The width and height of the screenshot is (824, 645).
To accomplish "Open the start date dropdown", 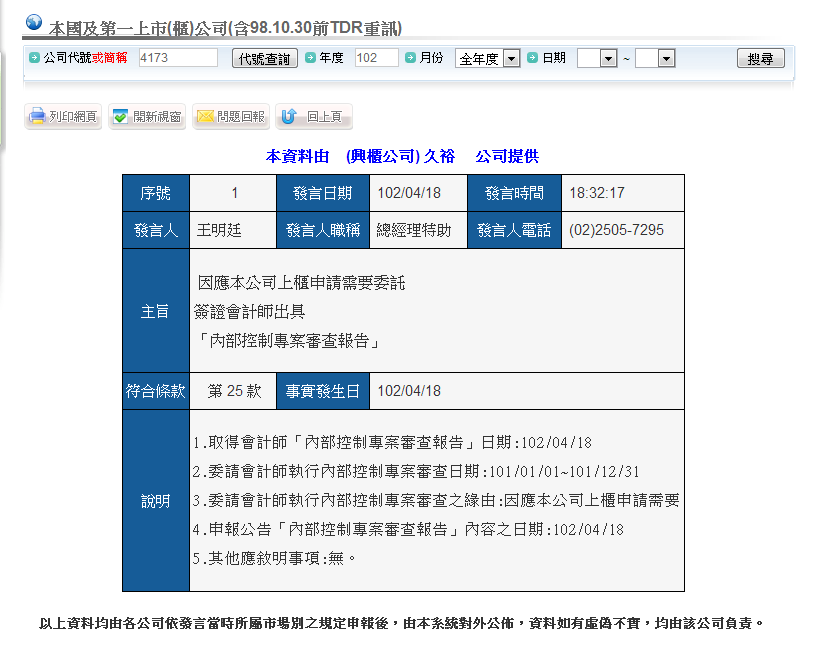I will pos(597,58).
